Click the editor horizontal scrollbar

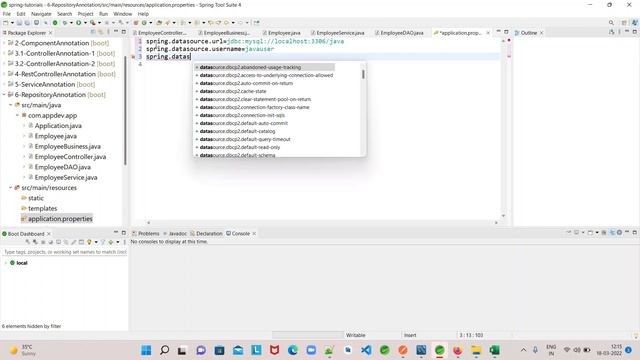(x=322, y=222)
